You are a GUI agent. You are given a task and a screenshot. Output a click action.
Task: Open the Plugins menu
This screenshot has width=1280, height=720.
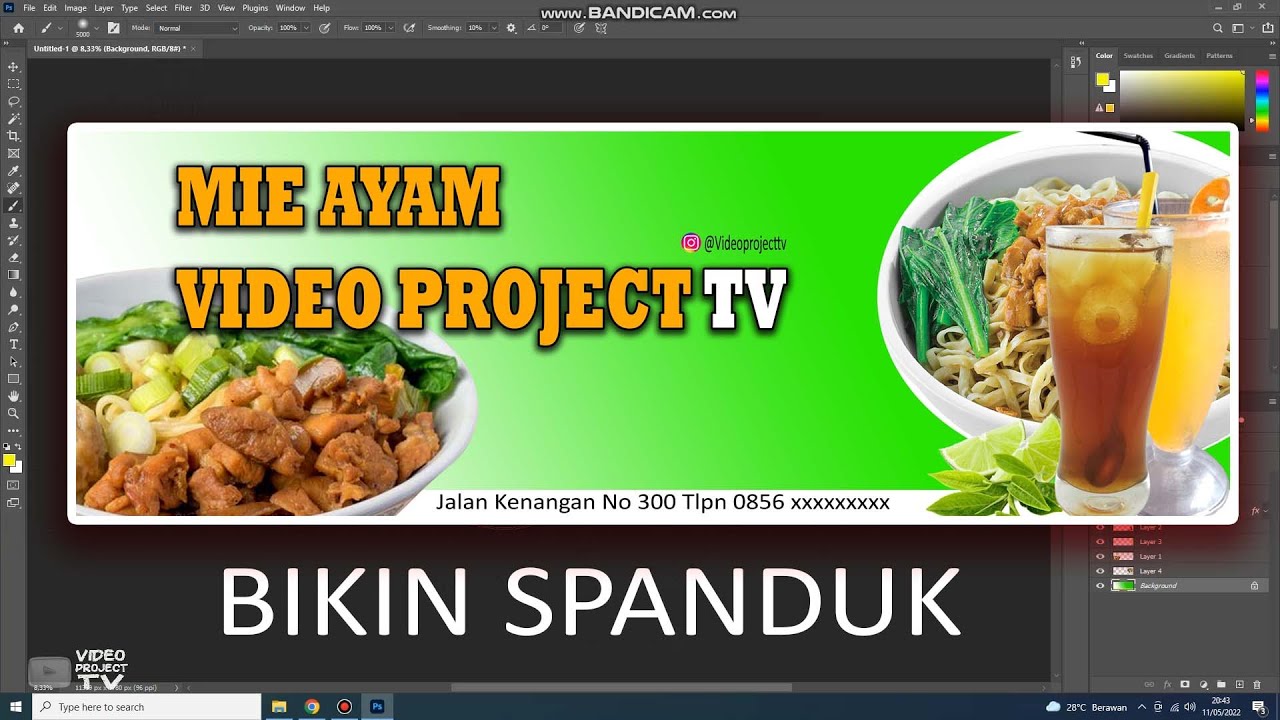[255, 8]
